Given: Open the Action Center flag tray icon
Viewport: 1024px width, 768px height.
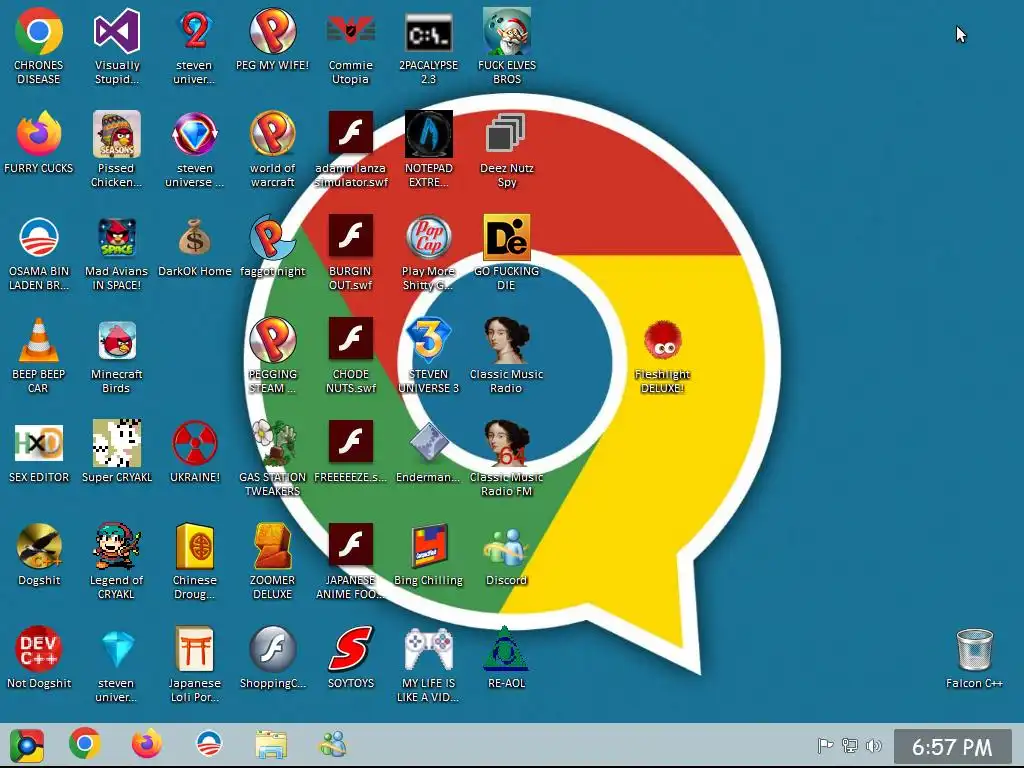Looking at the screenshot, I should click(825, 745).
